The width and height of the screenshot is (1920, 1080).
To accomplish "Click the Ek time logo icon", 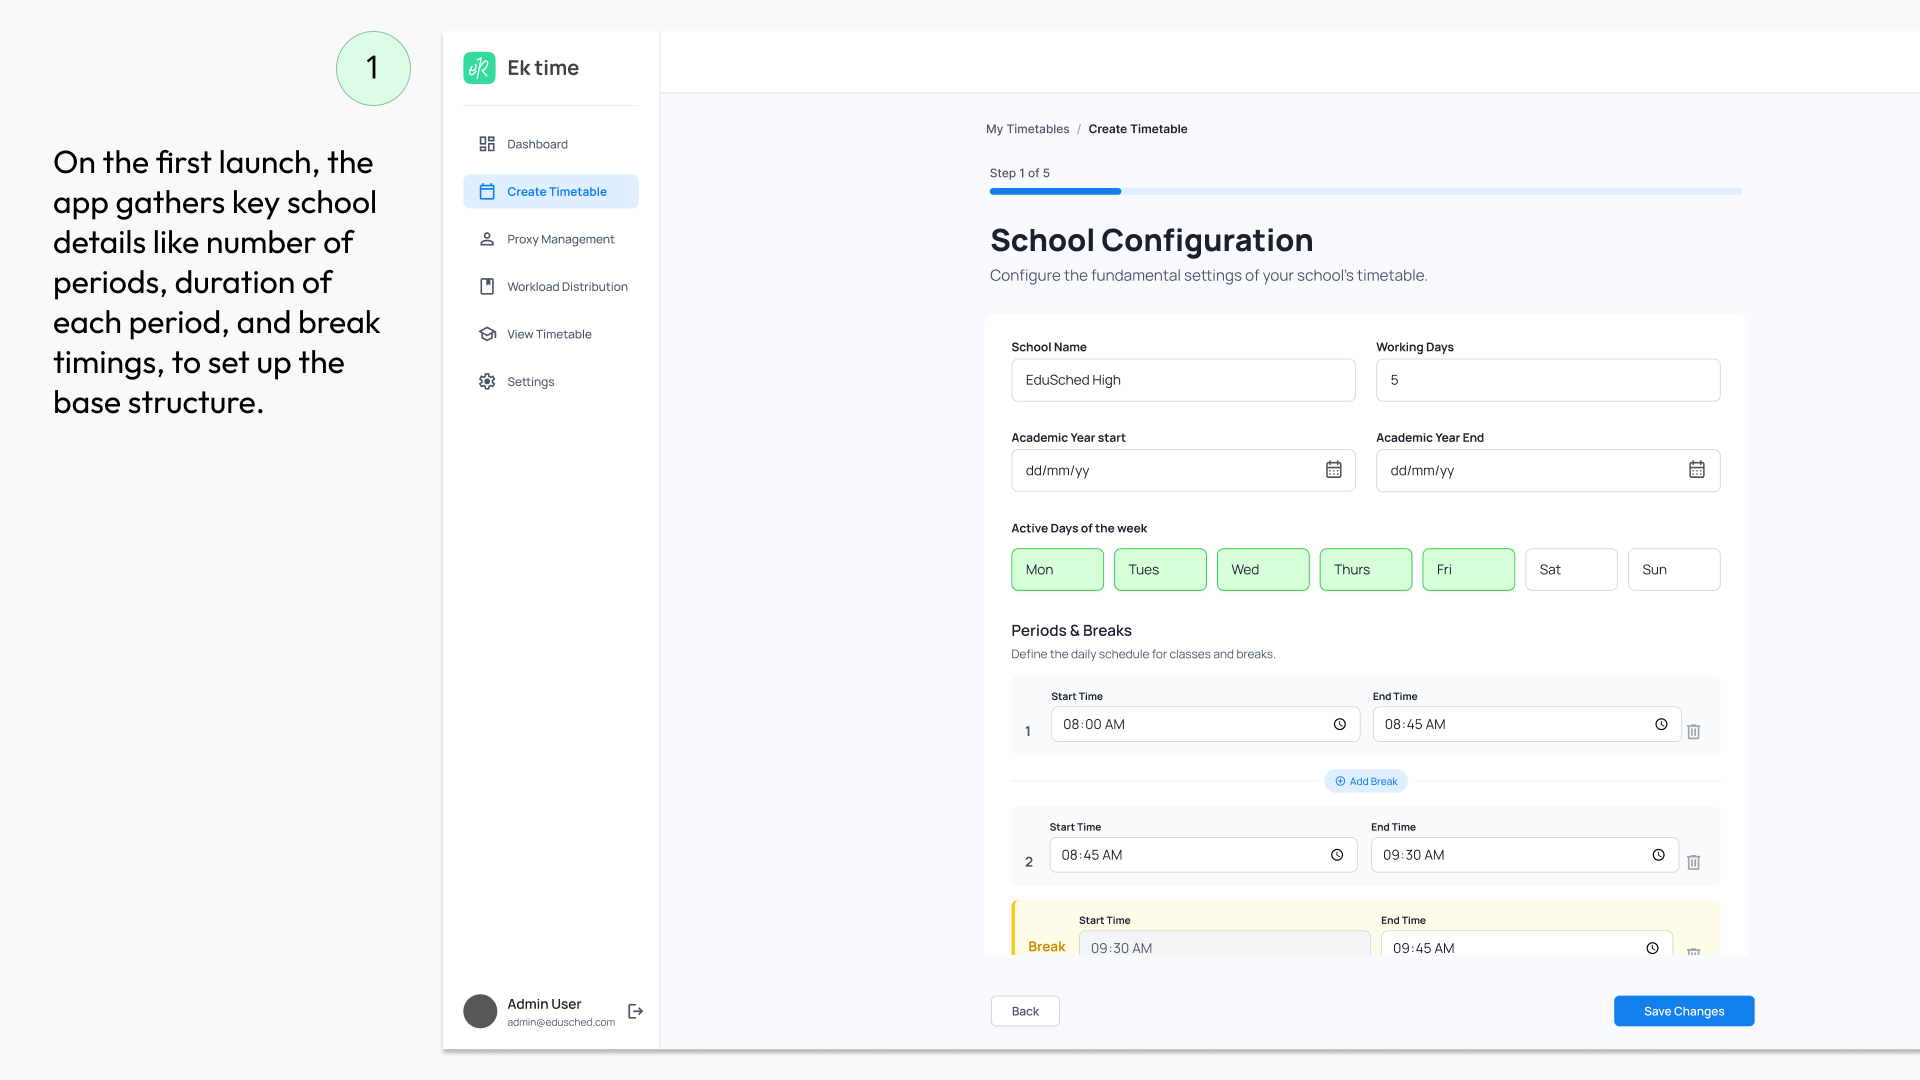I will point(479,68).
